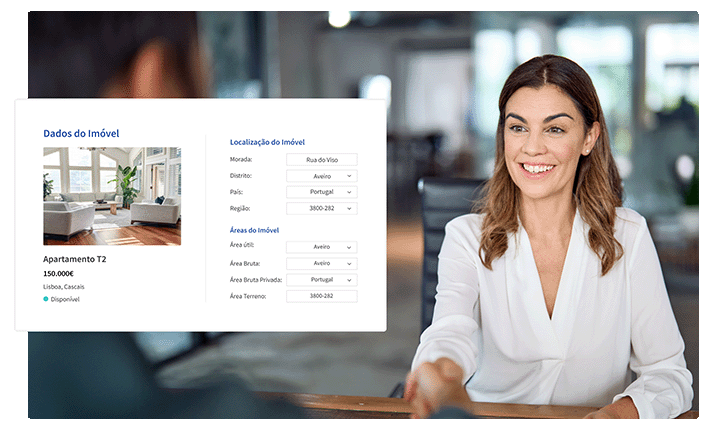Click the Dados do Imóvel heading
This screenshot has width=713, height=430.
pyautogui.click(x=81, y=133)
